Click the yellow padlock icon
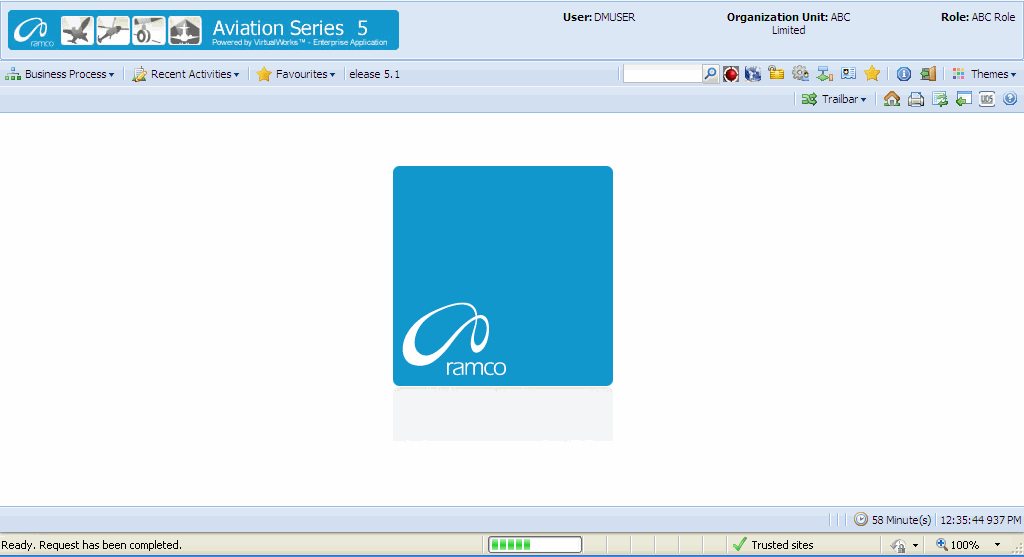 tap(776, 74)
